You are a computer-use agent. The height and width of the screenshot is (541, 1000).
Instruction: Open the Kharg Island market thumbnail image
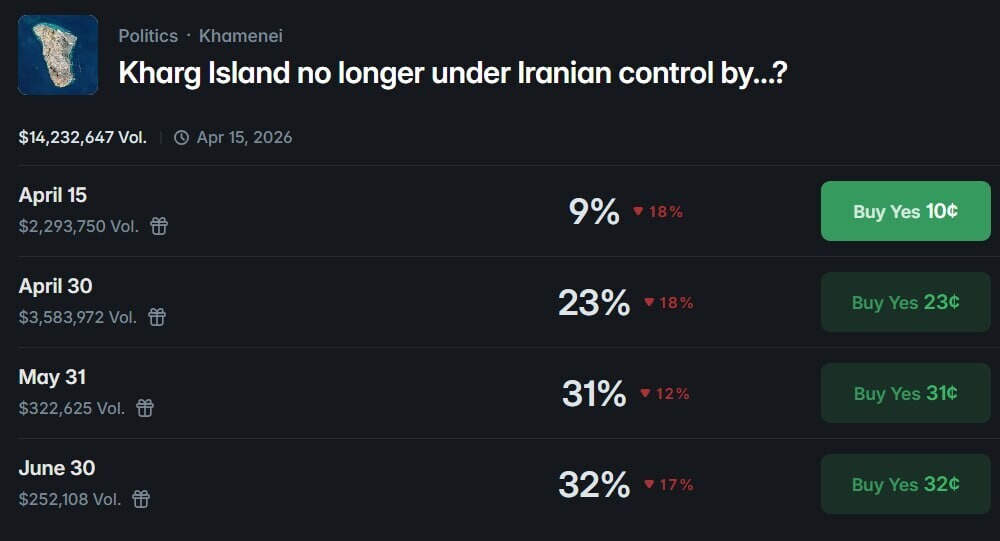tap(58, 55)
